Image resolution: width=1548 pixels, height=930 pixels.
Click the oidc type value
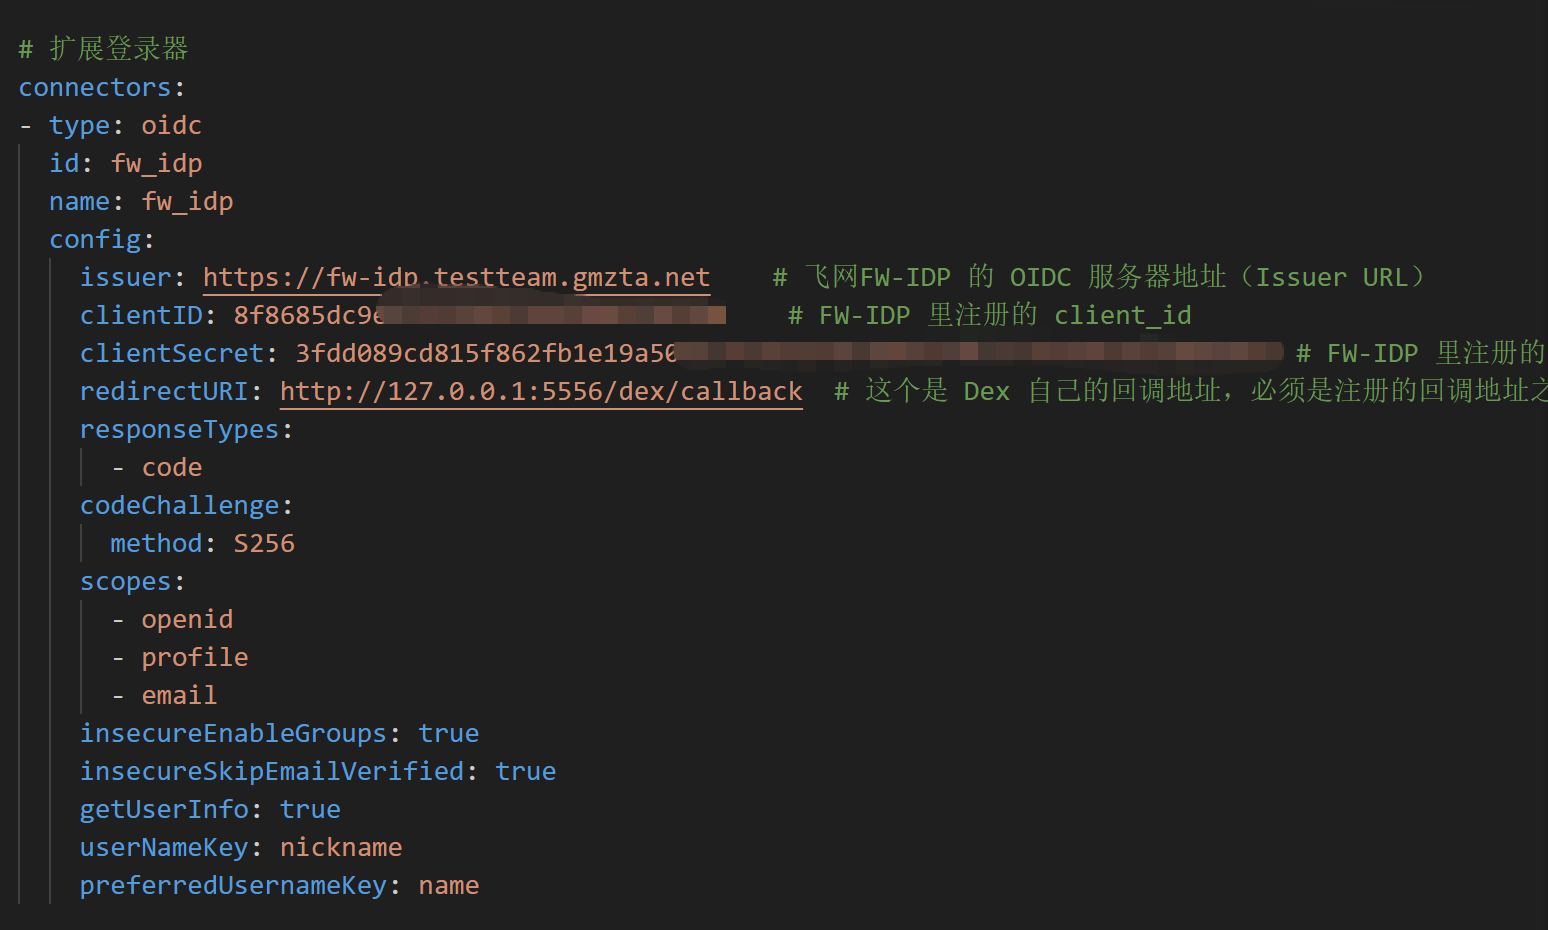pyautogui.click(x=171, y=125)
